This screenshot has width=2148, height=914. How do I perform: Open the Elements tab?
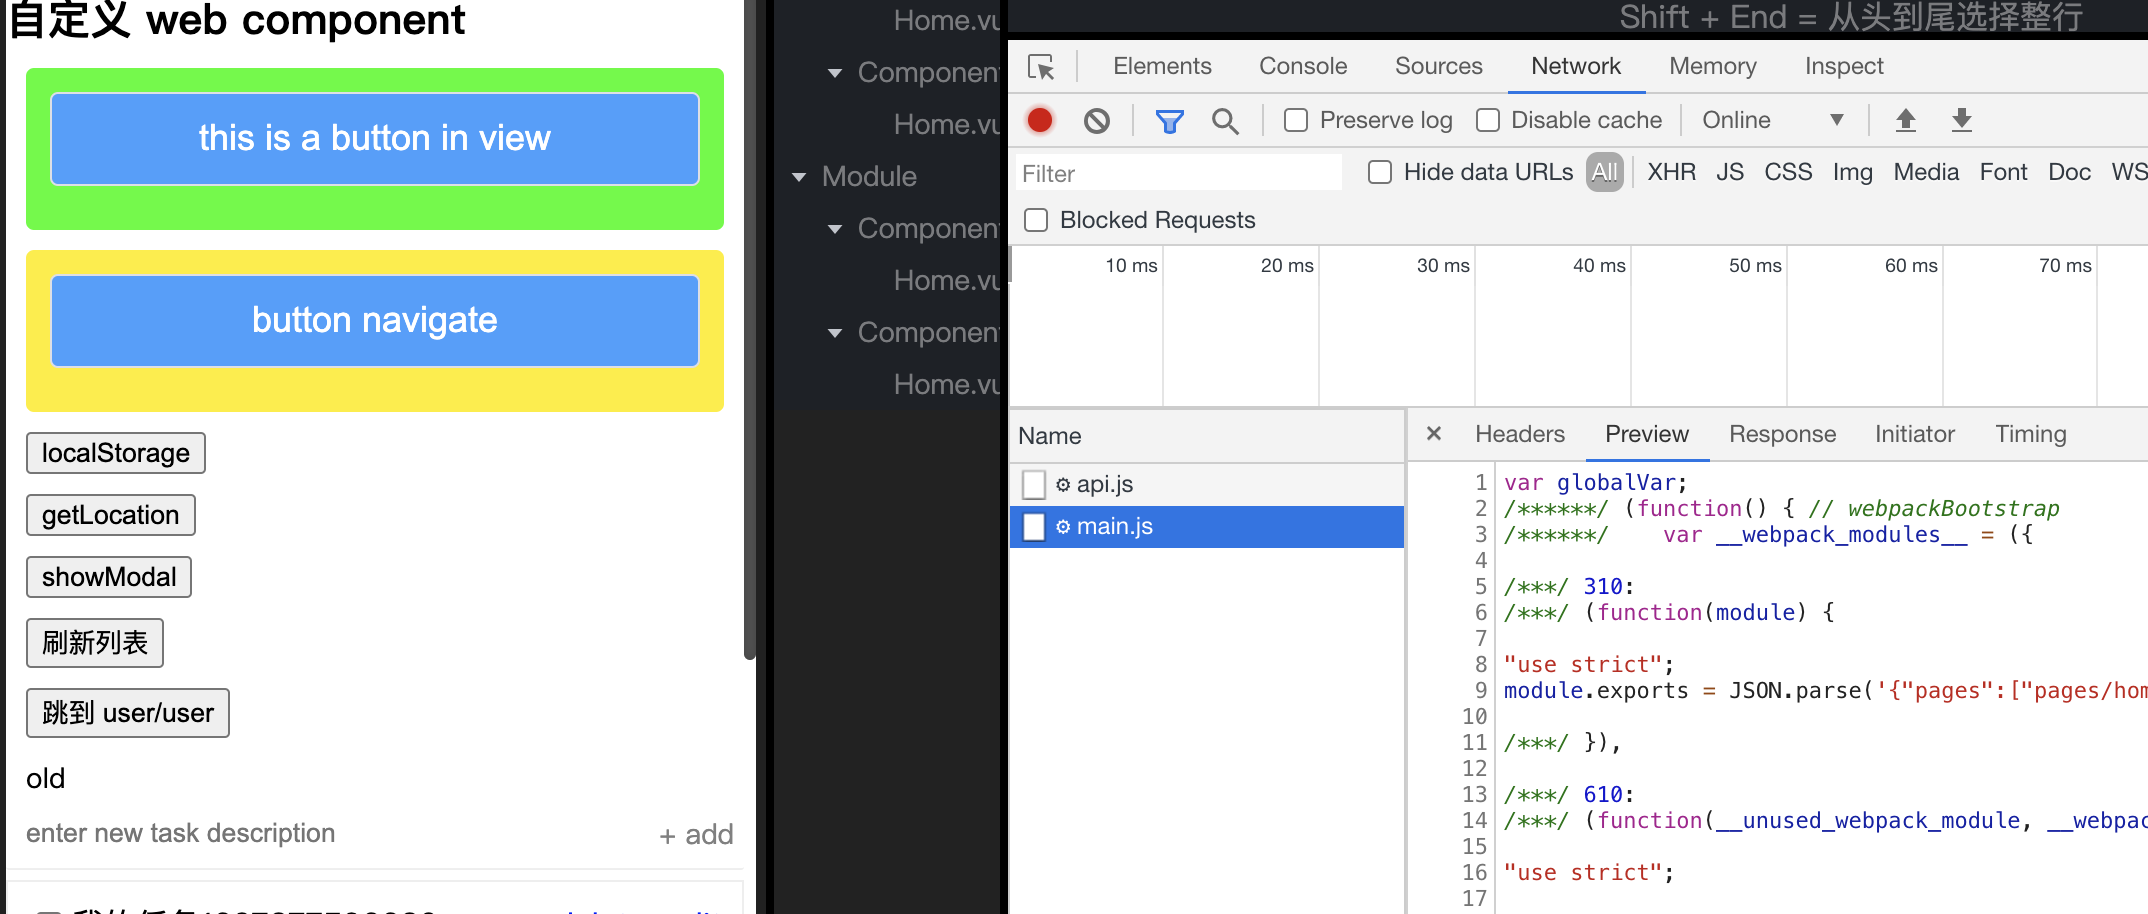(x=1162, y=66)
